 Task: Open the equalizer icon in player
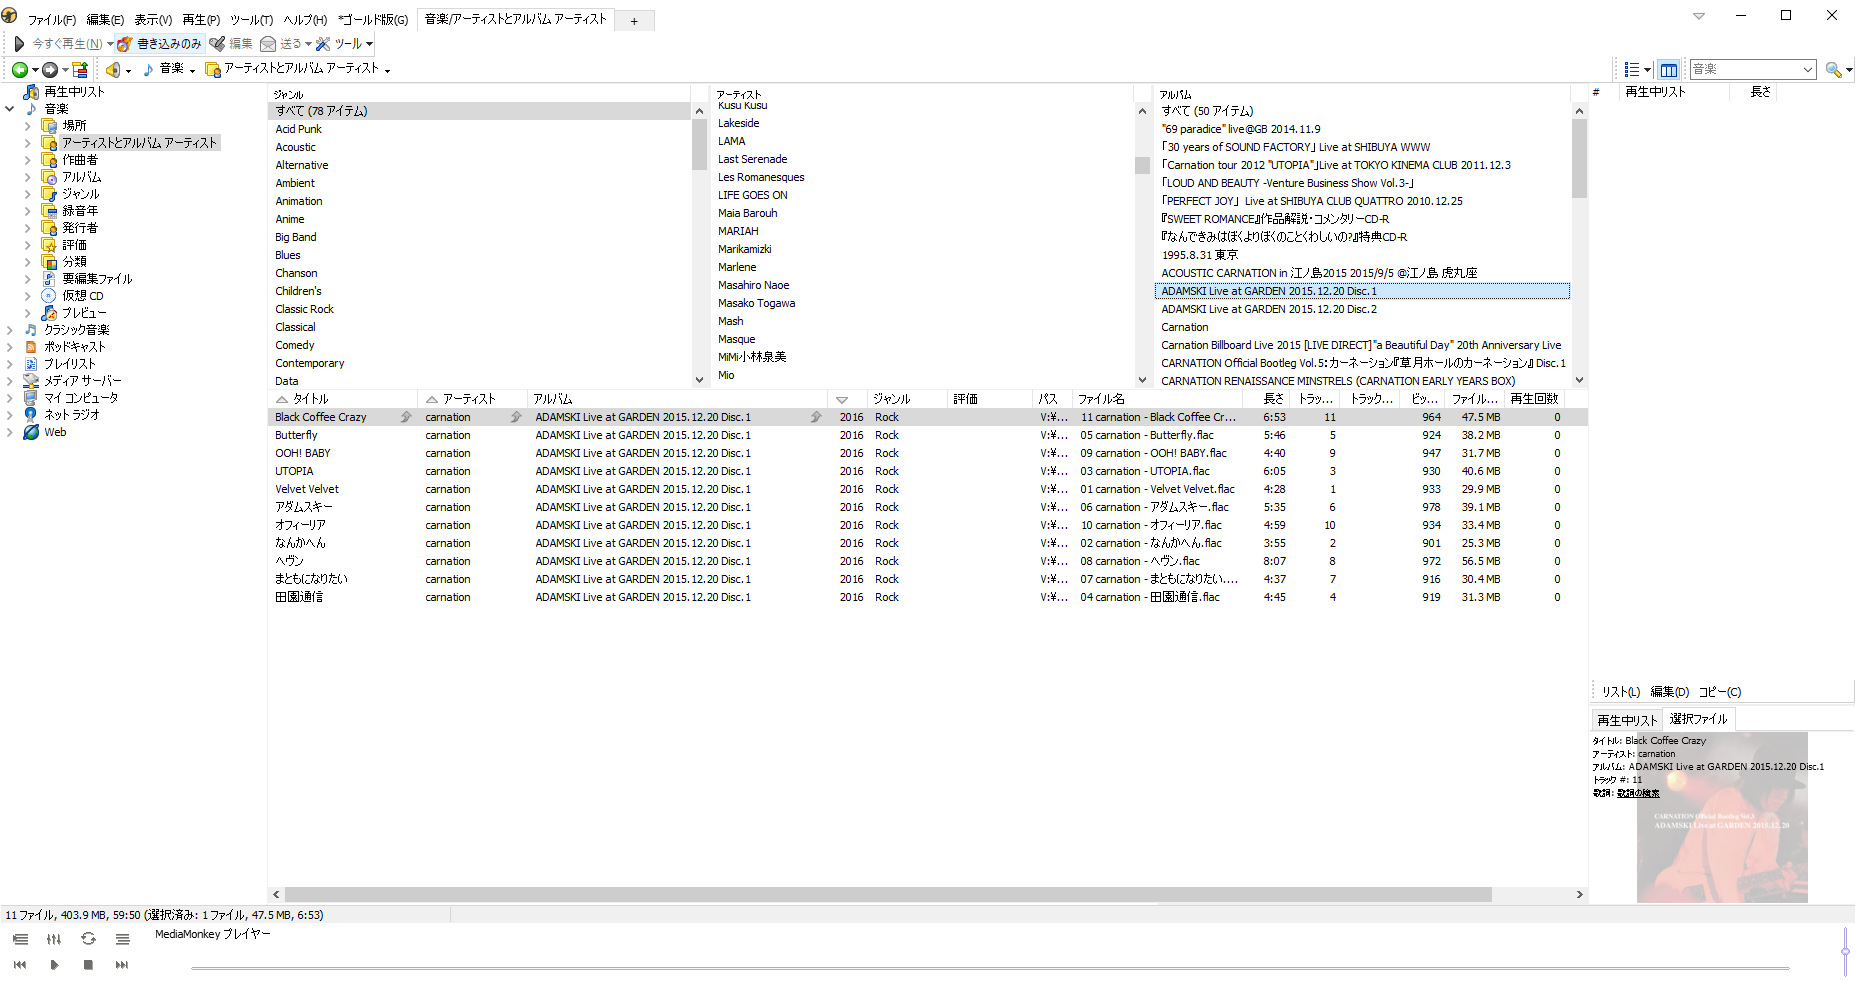[x=54, y=939]
